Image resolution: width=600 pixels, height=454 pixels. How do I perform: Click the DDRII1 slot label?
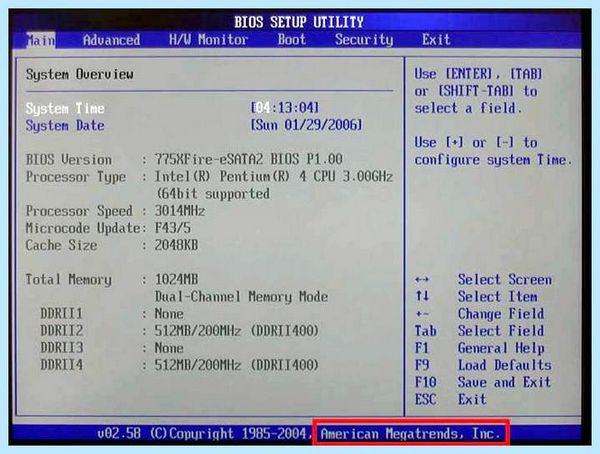62,314
